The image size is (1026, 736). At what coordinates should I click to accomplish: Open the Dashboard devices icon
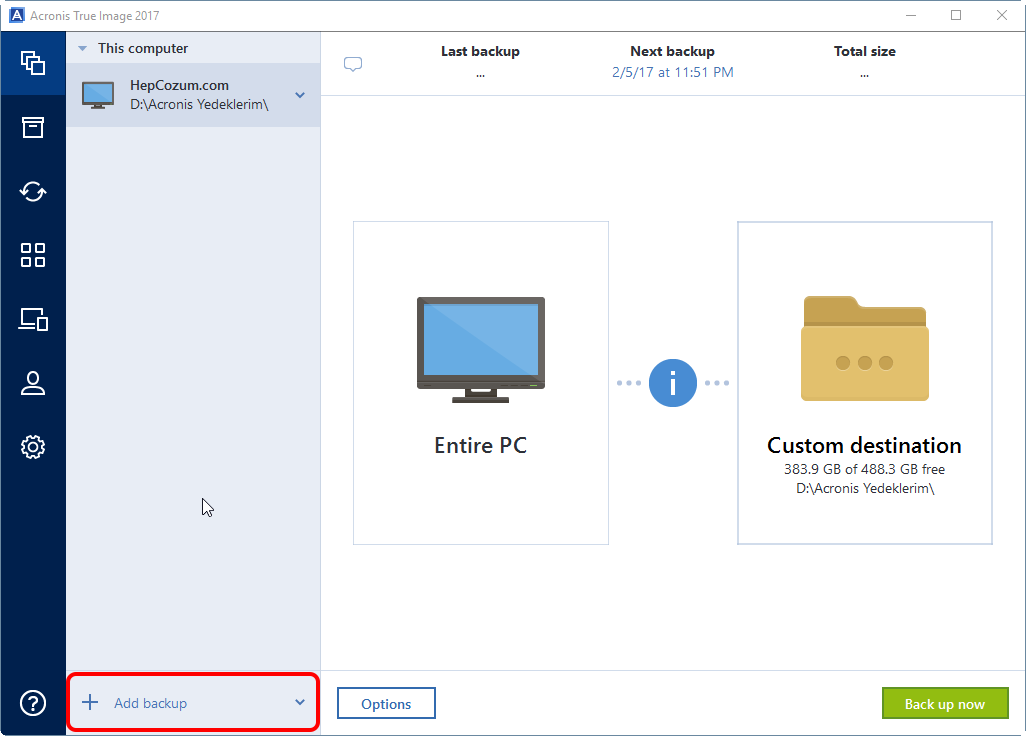tap(33, 319)
